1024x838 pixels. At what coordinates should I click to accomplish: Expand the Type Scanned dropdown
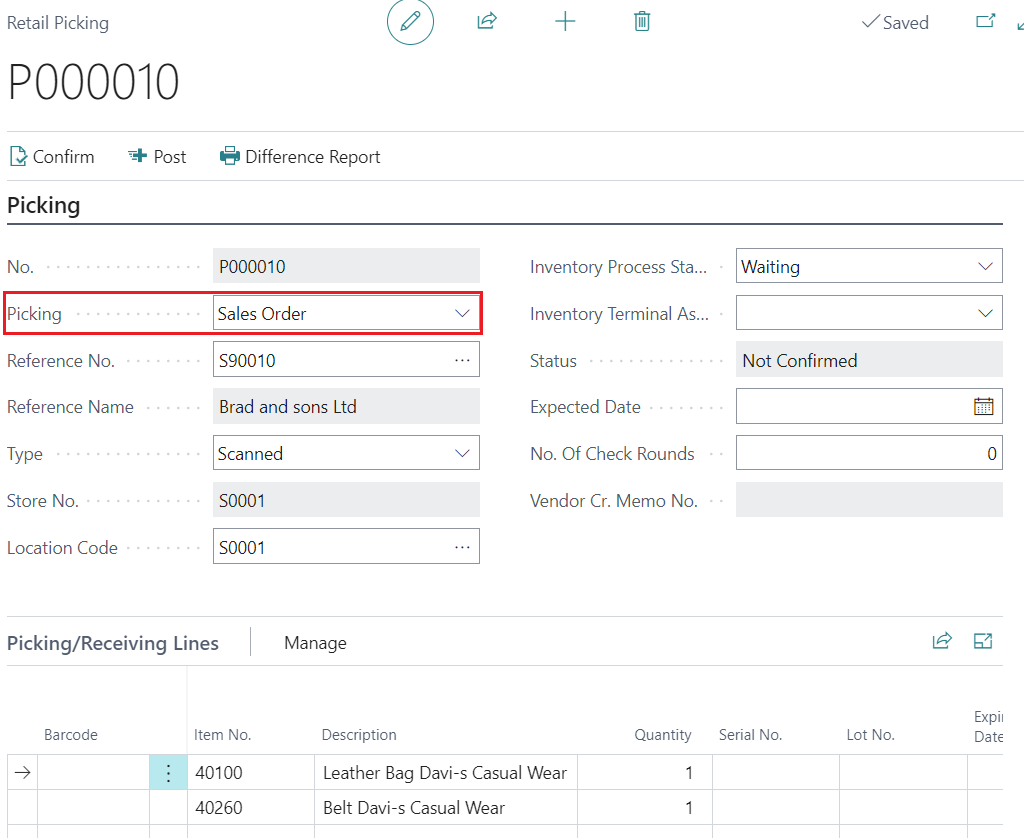[x=462, y=454]
